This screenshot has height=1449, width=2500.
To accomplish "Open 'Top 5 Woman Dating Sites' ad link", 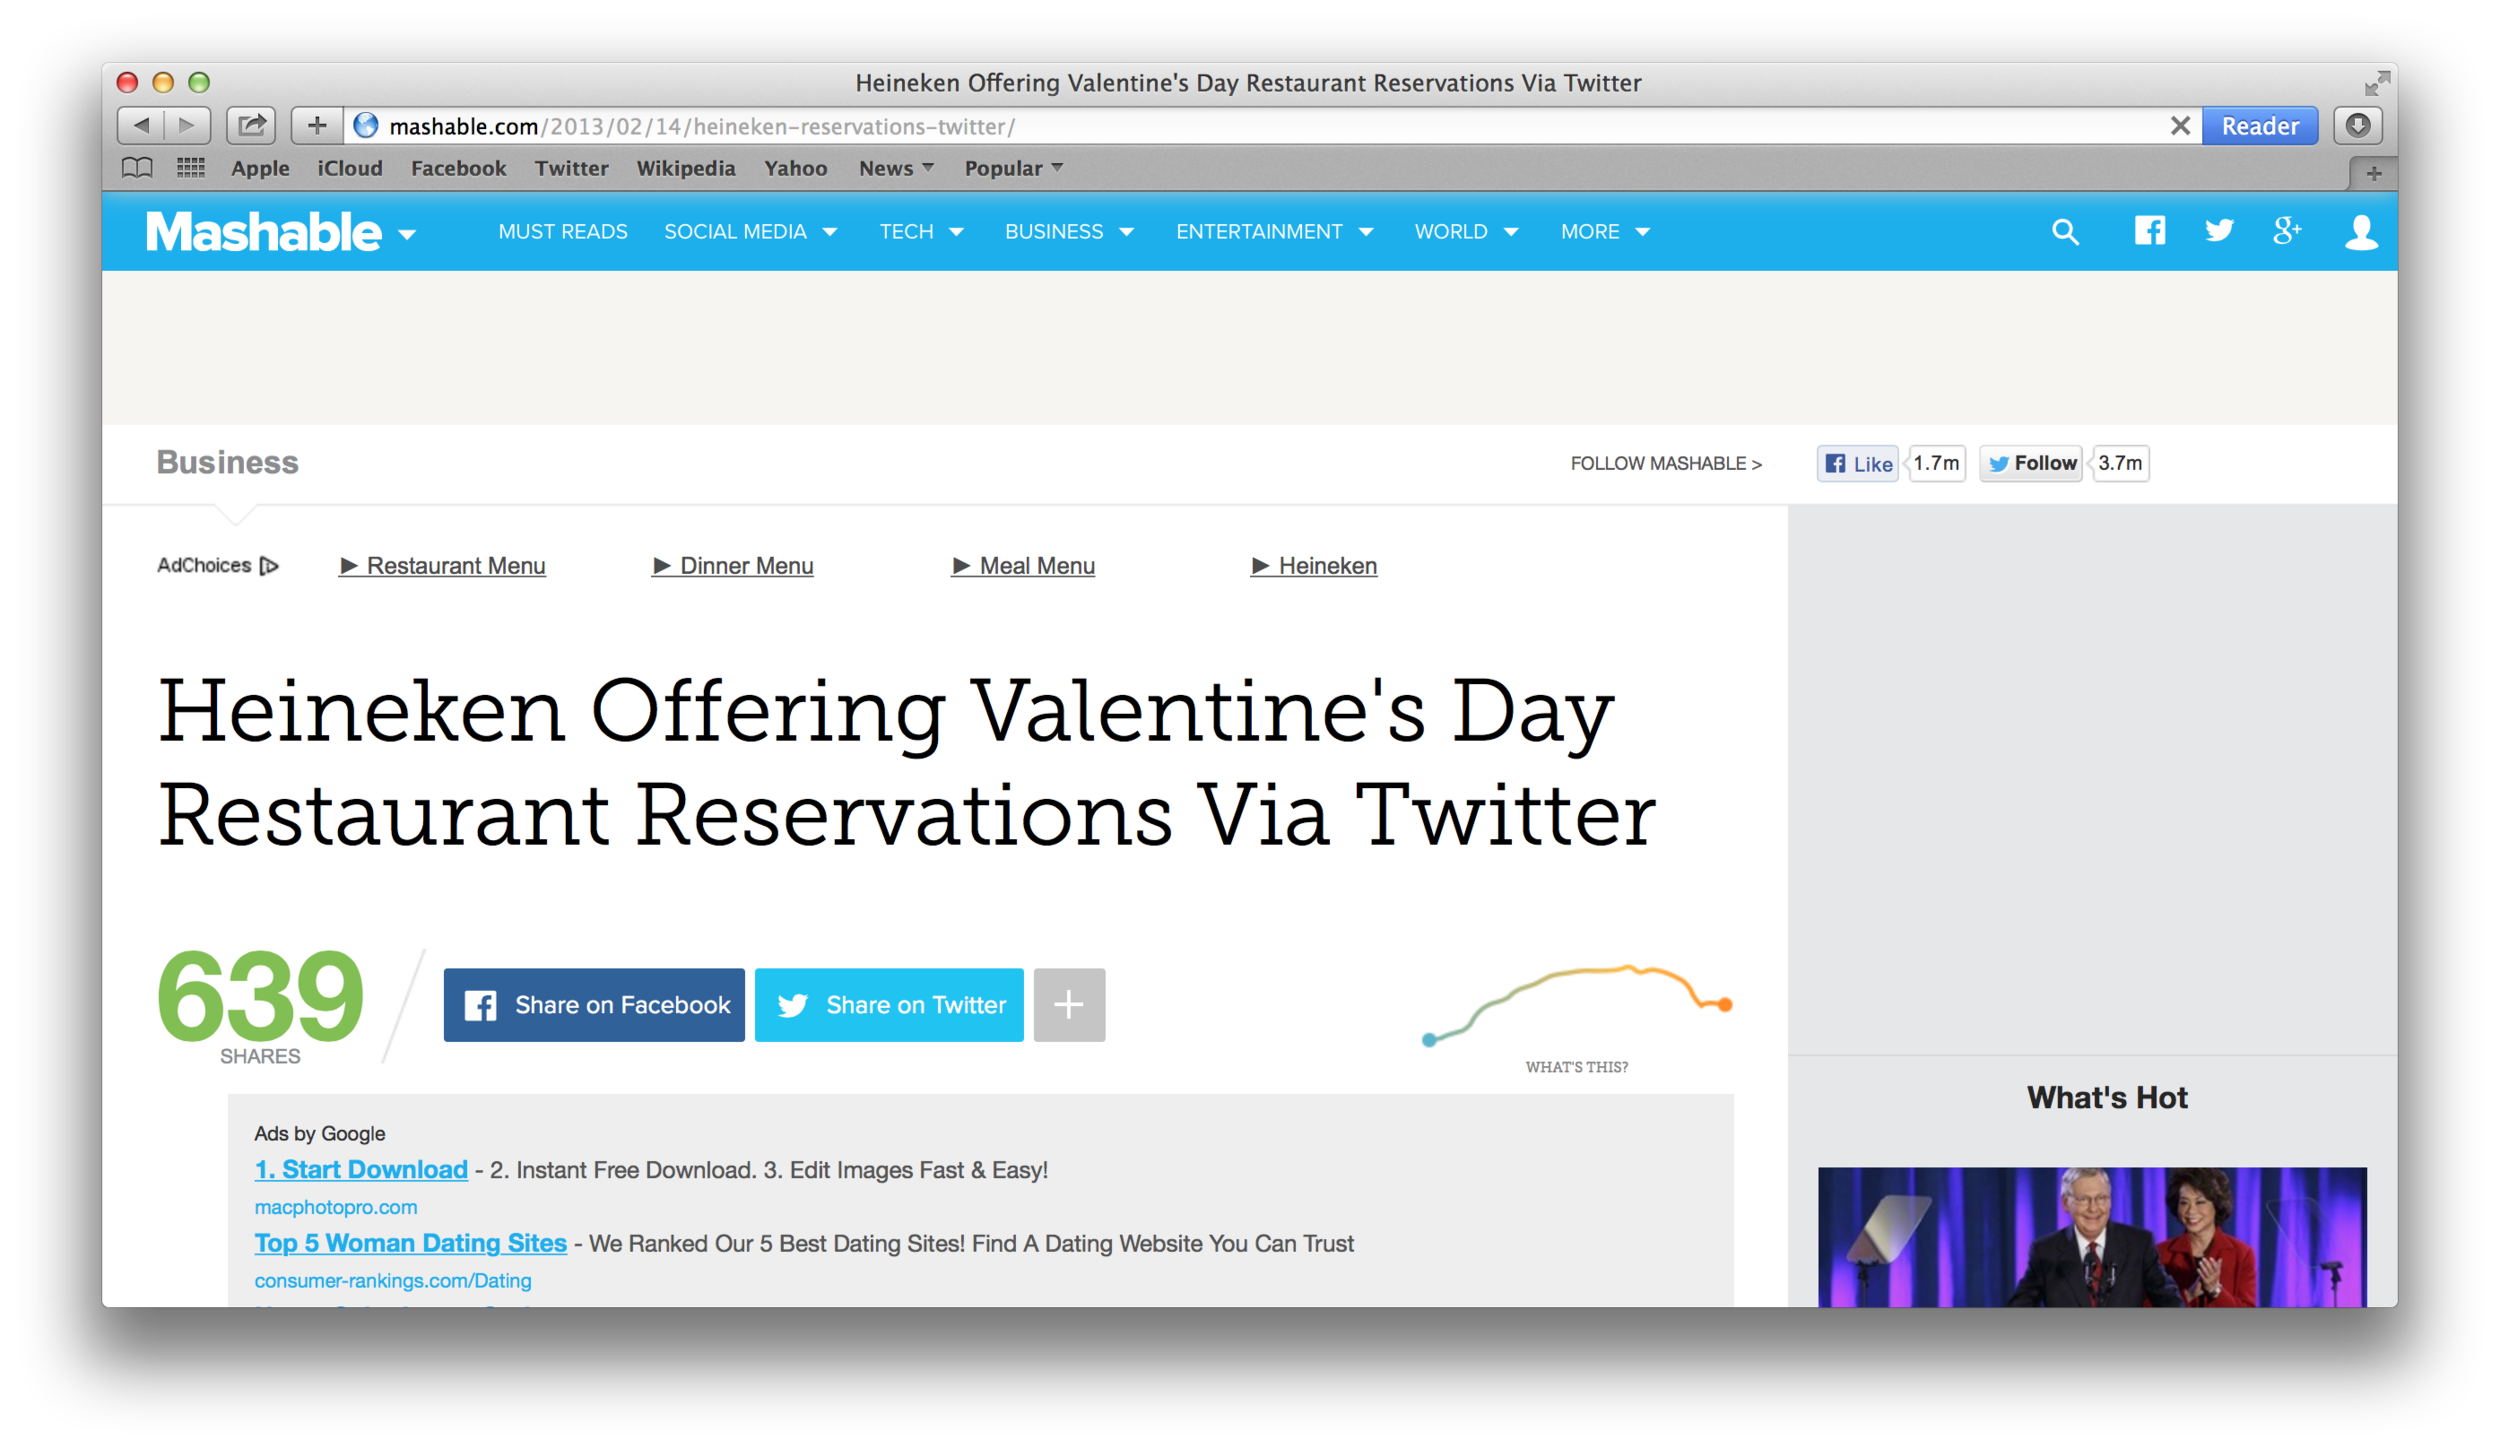I will point(410,1242).
